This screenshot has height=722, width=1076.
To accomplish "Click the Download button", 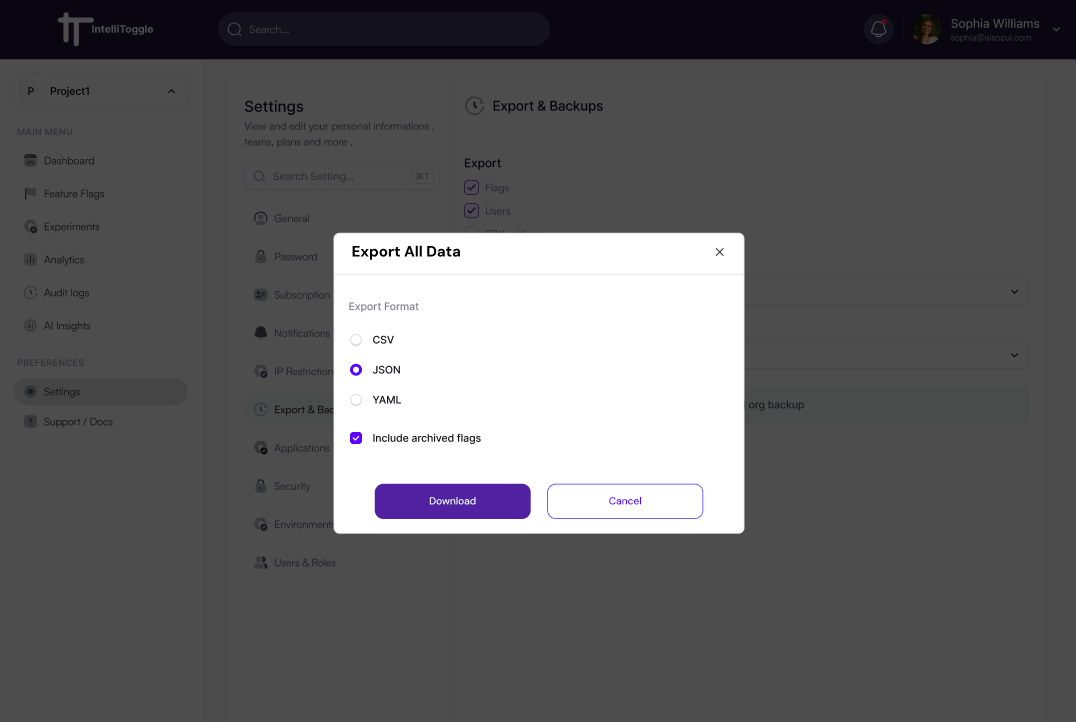I will [452, 501].
